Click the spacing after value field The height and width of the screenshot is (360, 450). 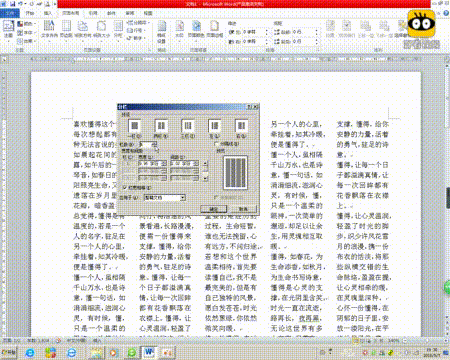tap(304, 41)
